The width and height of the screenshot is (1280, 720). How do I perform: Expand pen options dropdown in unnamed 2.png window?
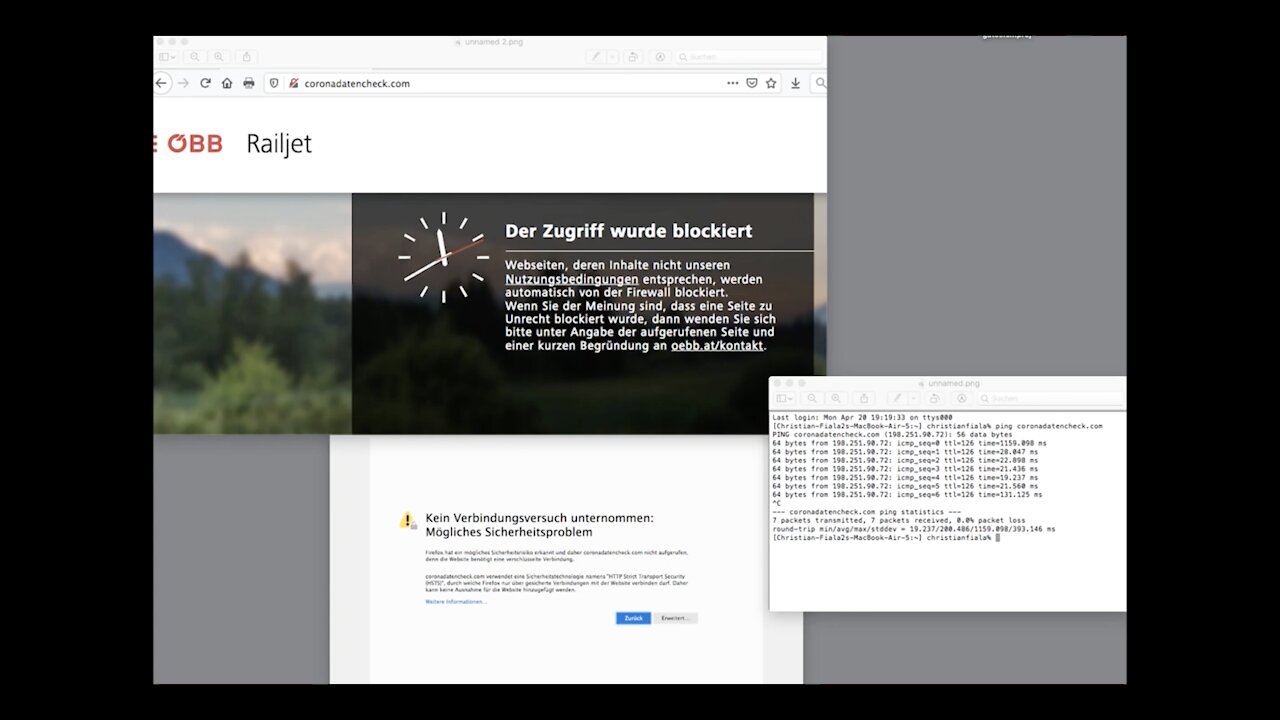(x=613, y=57)
